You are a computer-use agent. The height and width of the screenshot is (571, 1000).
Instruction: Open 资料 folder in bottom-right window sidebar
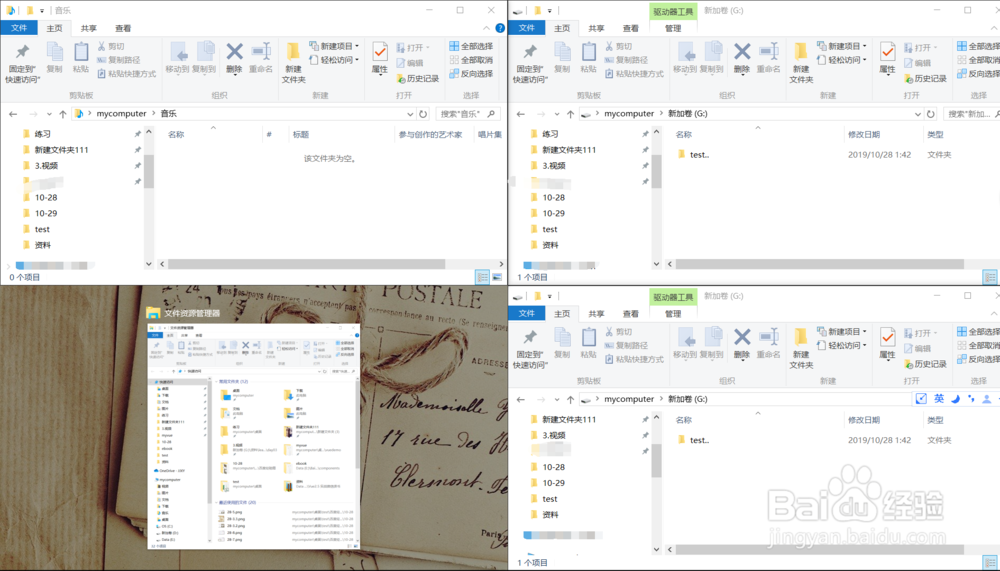click(550, 514)
